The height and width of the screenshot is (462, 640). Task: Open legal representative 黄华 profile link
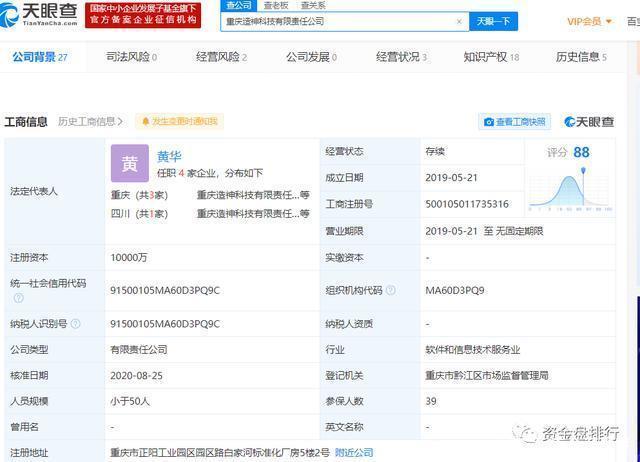pyautogui.click(x=169, y=156)
